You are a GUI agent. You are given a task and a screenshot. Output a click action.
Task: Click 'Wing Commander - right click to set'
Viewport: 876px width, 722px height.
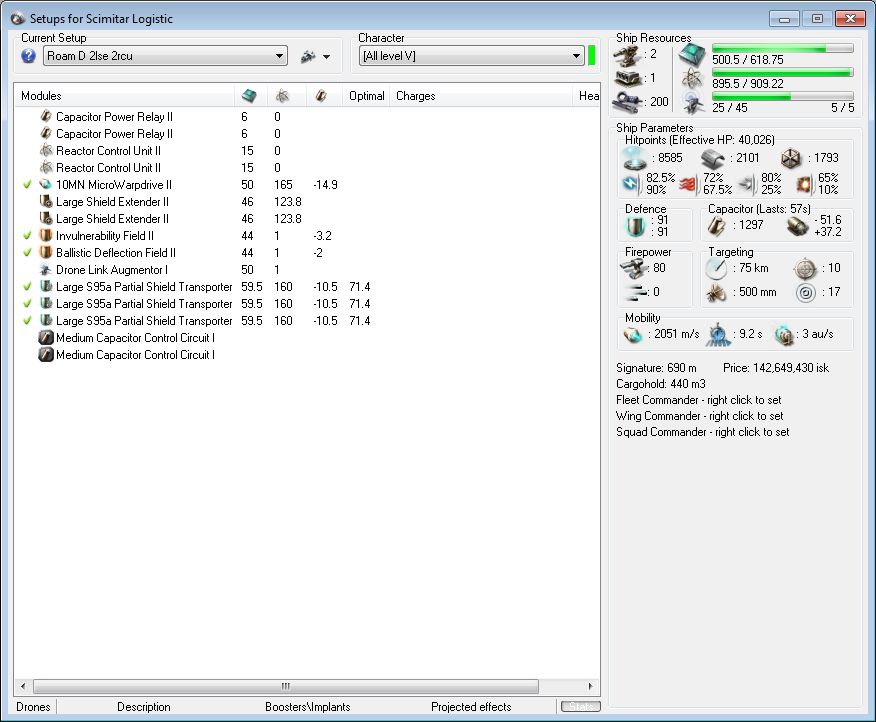pyautogui.click(x=699, y=416)
